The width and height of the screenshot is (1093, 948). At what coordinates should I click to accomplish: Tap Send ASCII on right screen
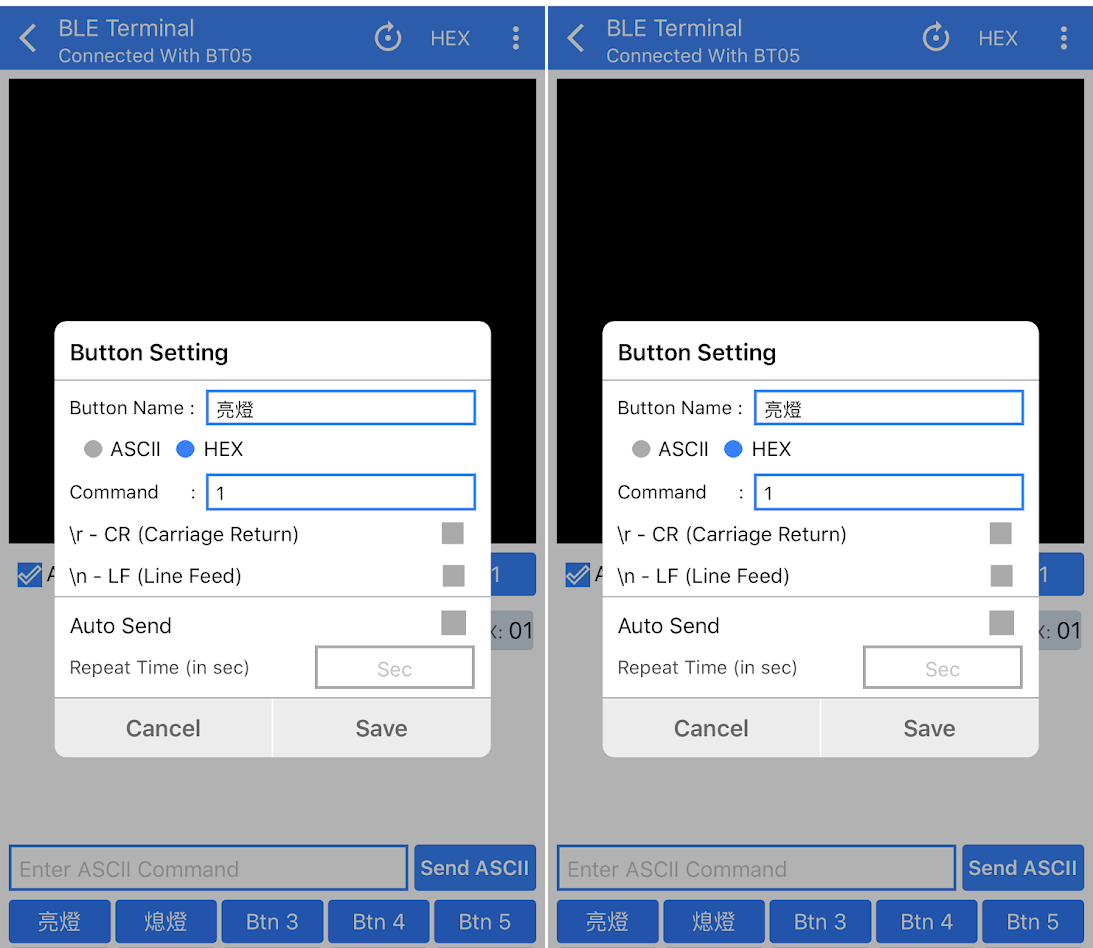click(x=1023, y=868)
